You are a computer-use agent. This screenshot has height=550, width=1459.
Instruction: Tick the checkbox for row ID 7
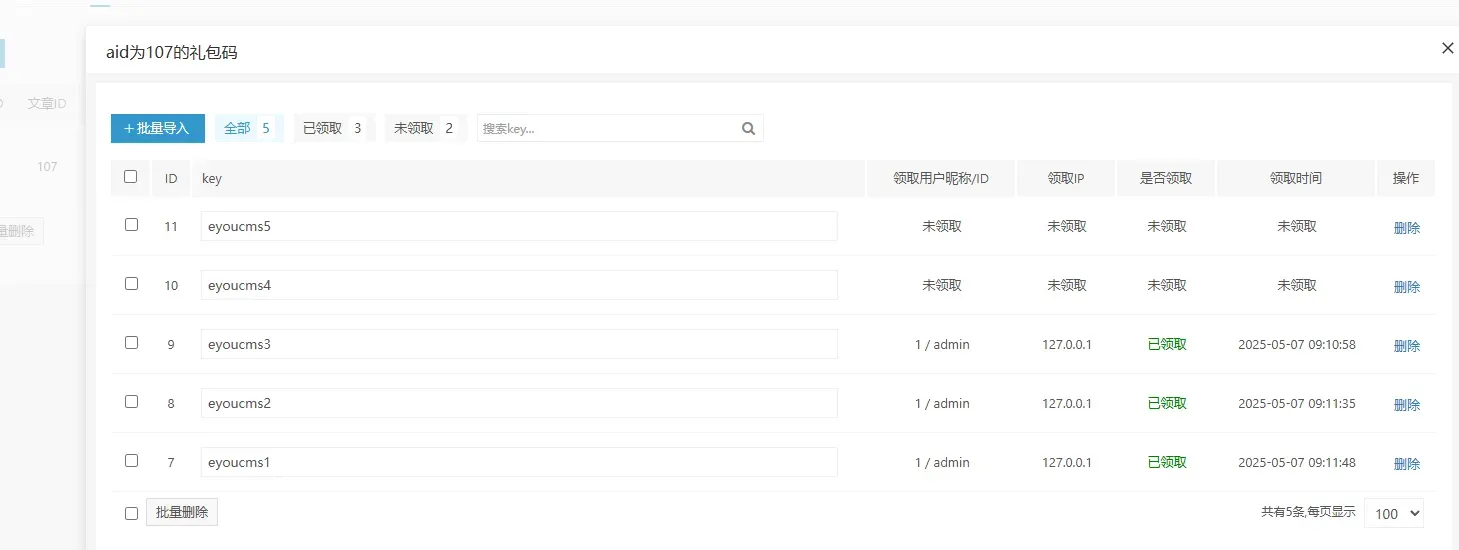click(x=131, y=461)
